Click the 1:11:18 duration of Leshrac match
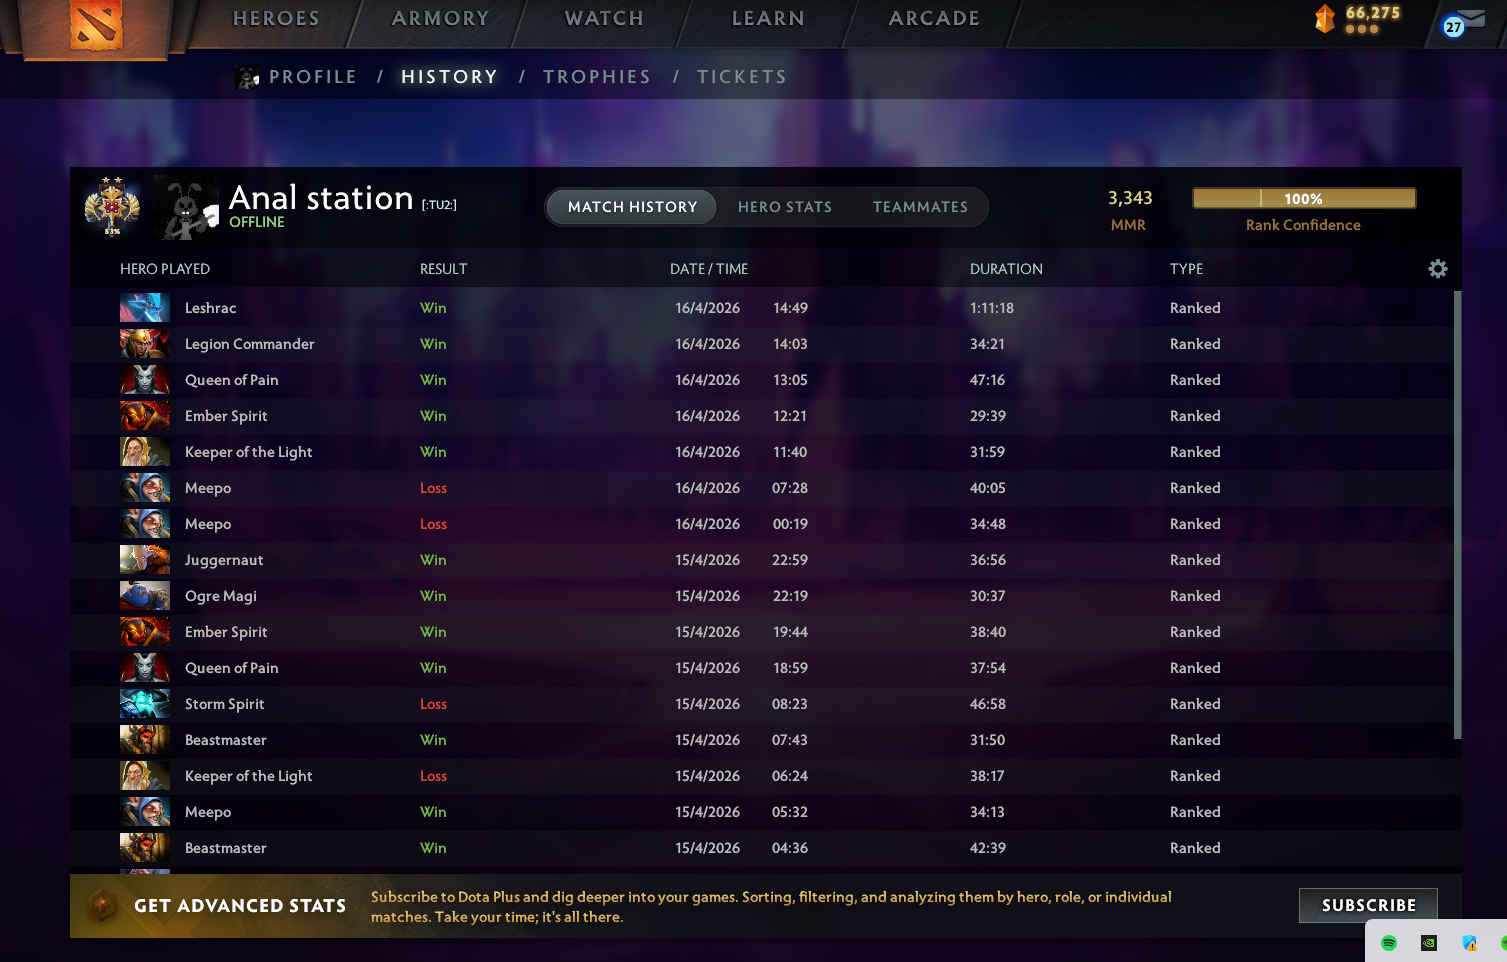This screenshot has height=962, width=1507. (x=992, y=308)
